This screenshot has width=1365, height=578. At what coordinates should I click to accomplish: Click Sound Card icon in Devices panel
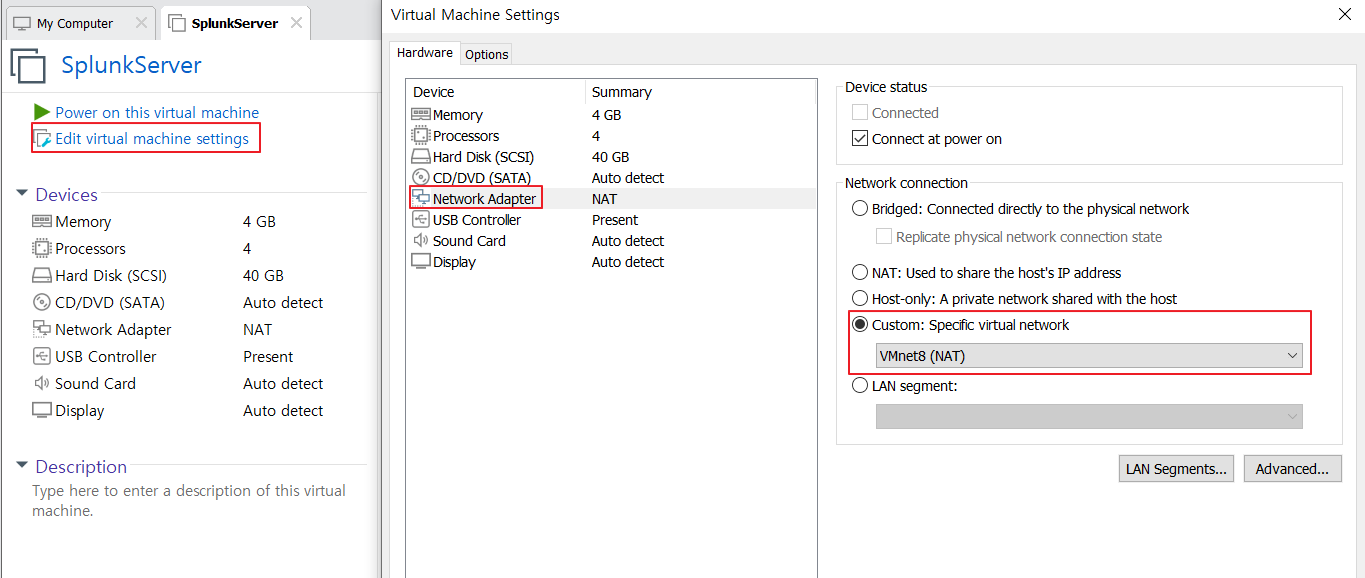42,383
